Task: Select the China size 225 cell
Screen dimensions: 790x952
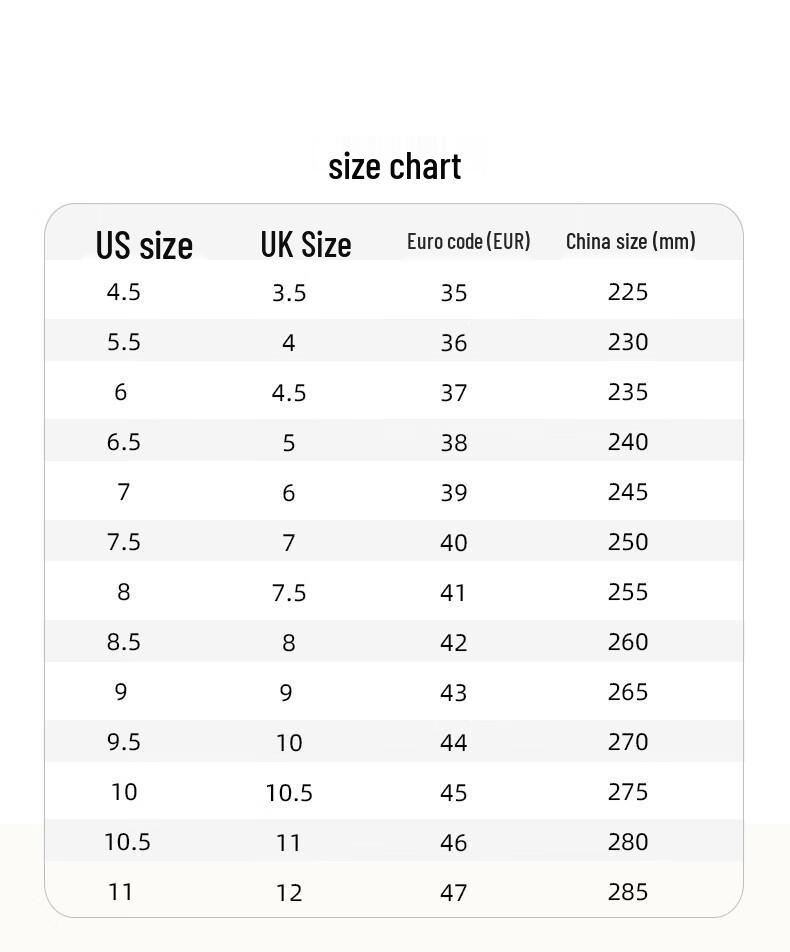Action: pos(628,292)
